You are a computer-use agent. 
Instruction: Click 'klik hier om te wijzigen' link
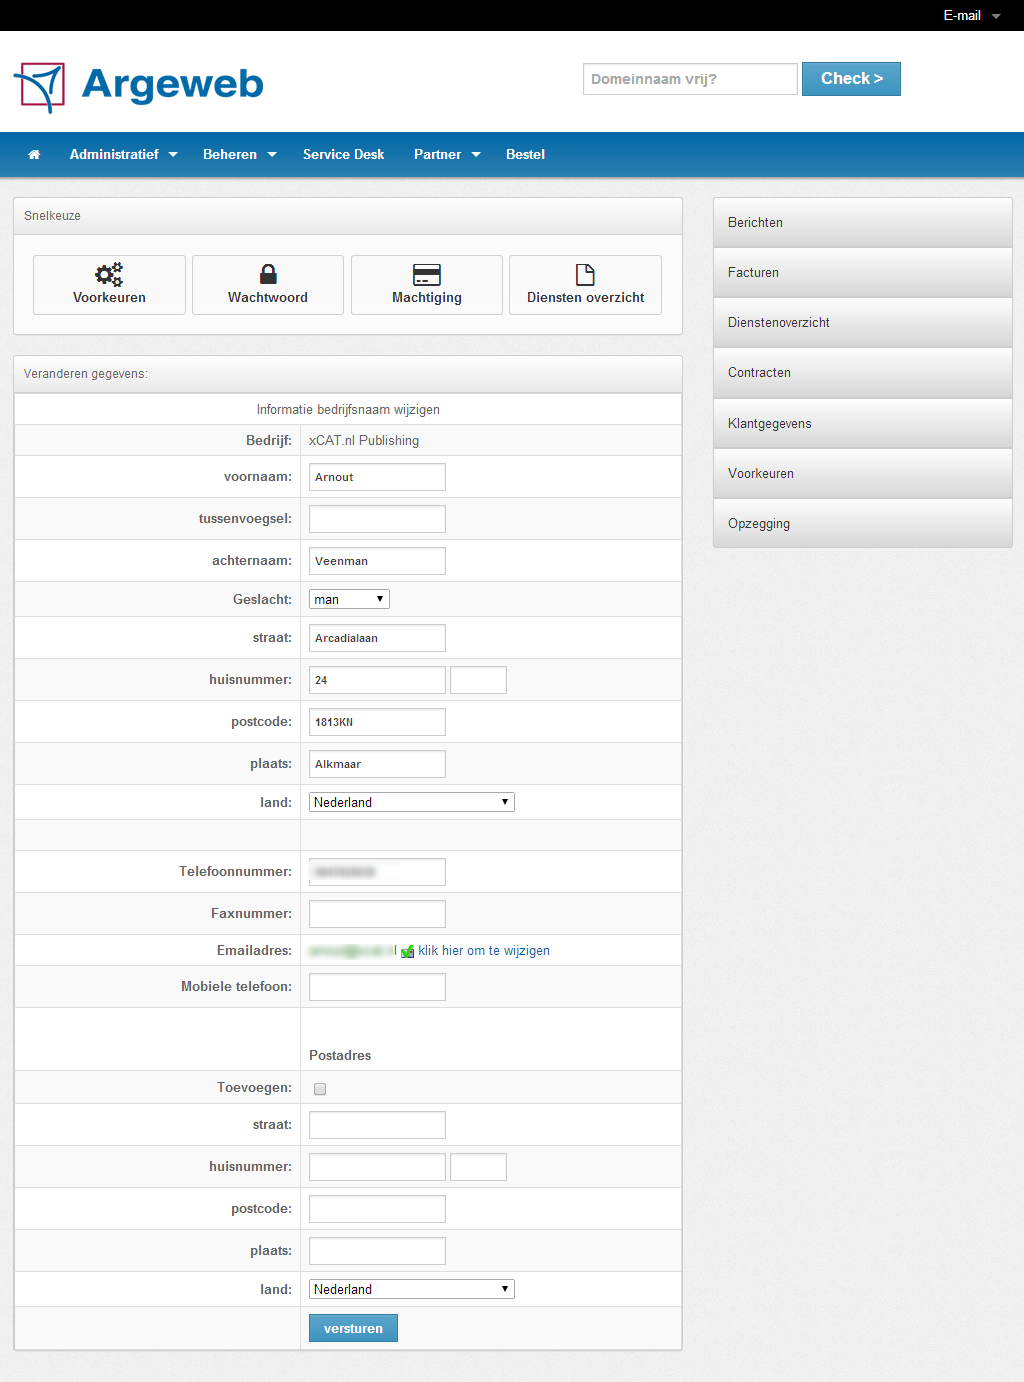click(484, 951)
